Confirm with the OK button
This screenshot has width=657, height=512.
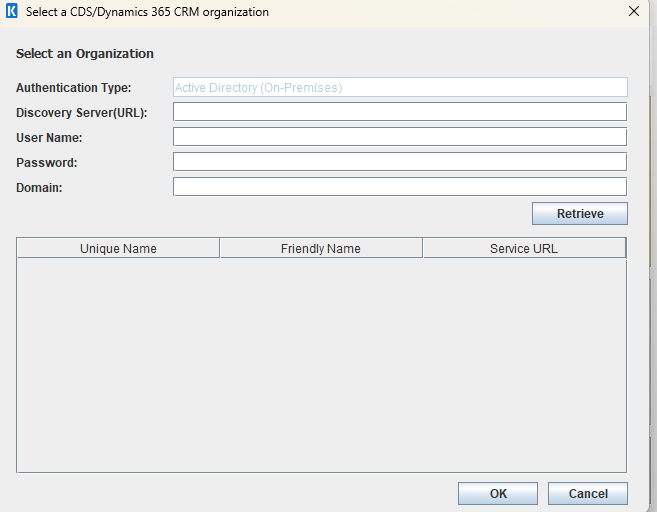pos(498,494)
